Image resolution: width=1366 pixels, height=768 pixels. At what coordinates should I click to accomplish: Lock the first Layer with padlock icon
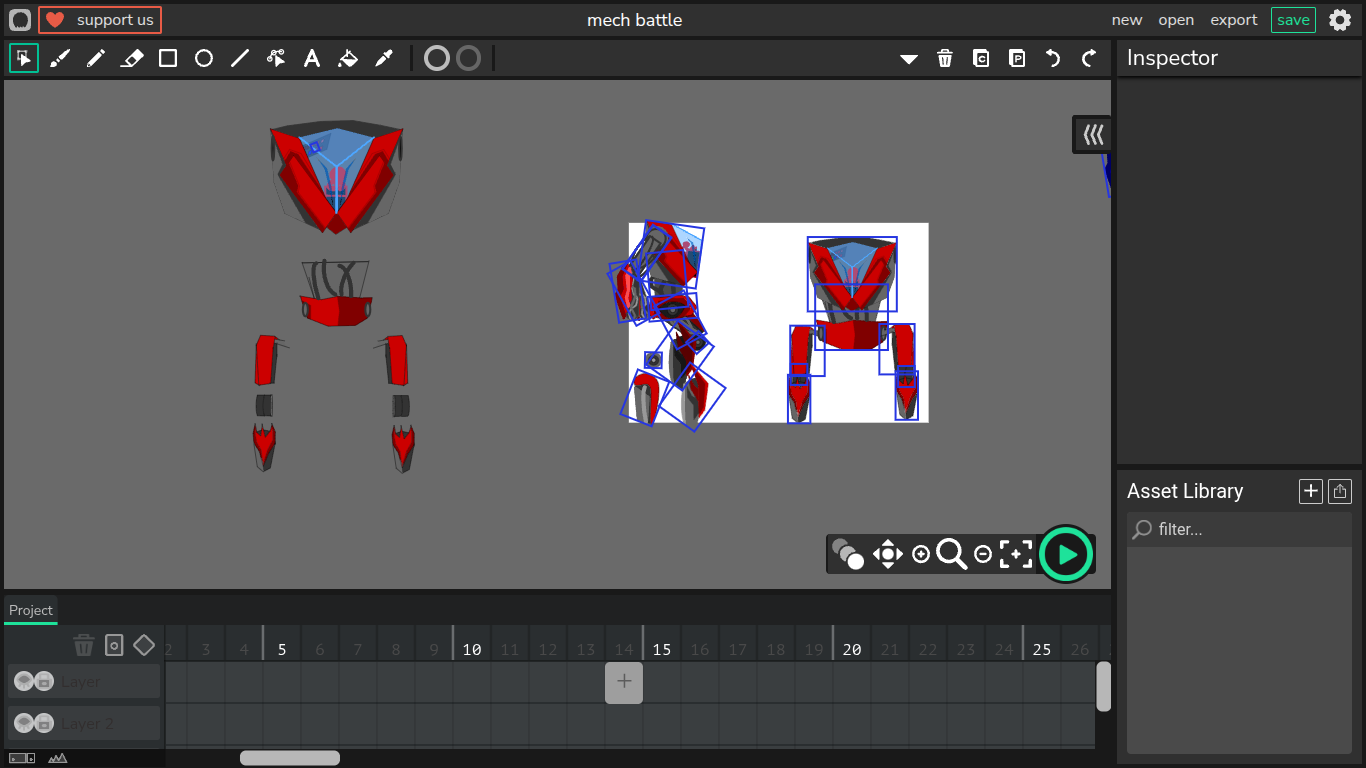pyautogui.click(x=44, y=682)
